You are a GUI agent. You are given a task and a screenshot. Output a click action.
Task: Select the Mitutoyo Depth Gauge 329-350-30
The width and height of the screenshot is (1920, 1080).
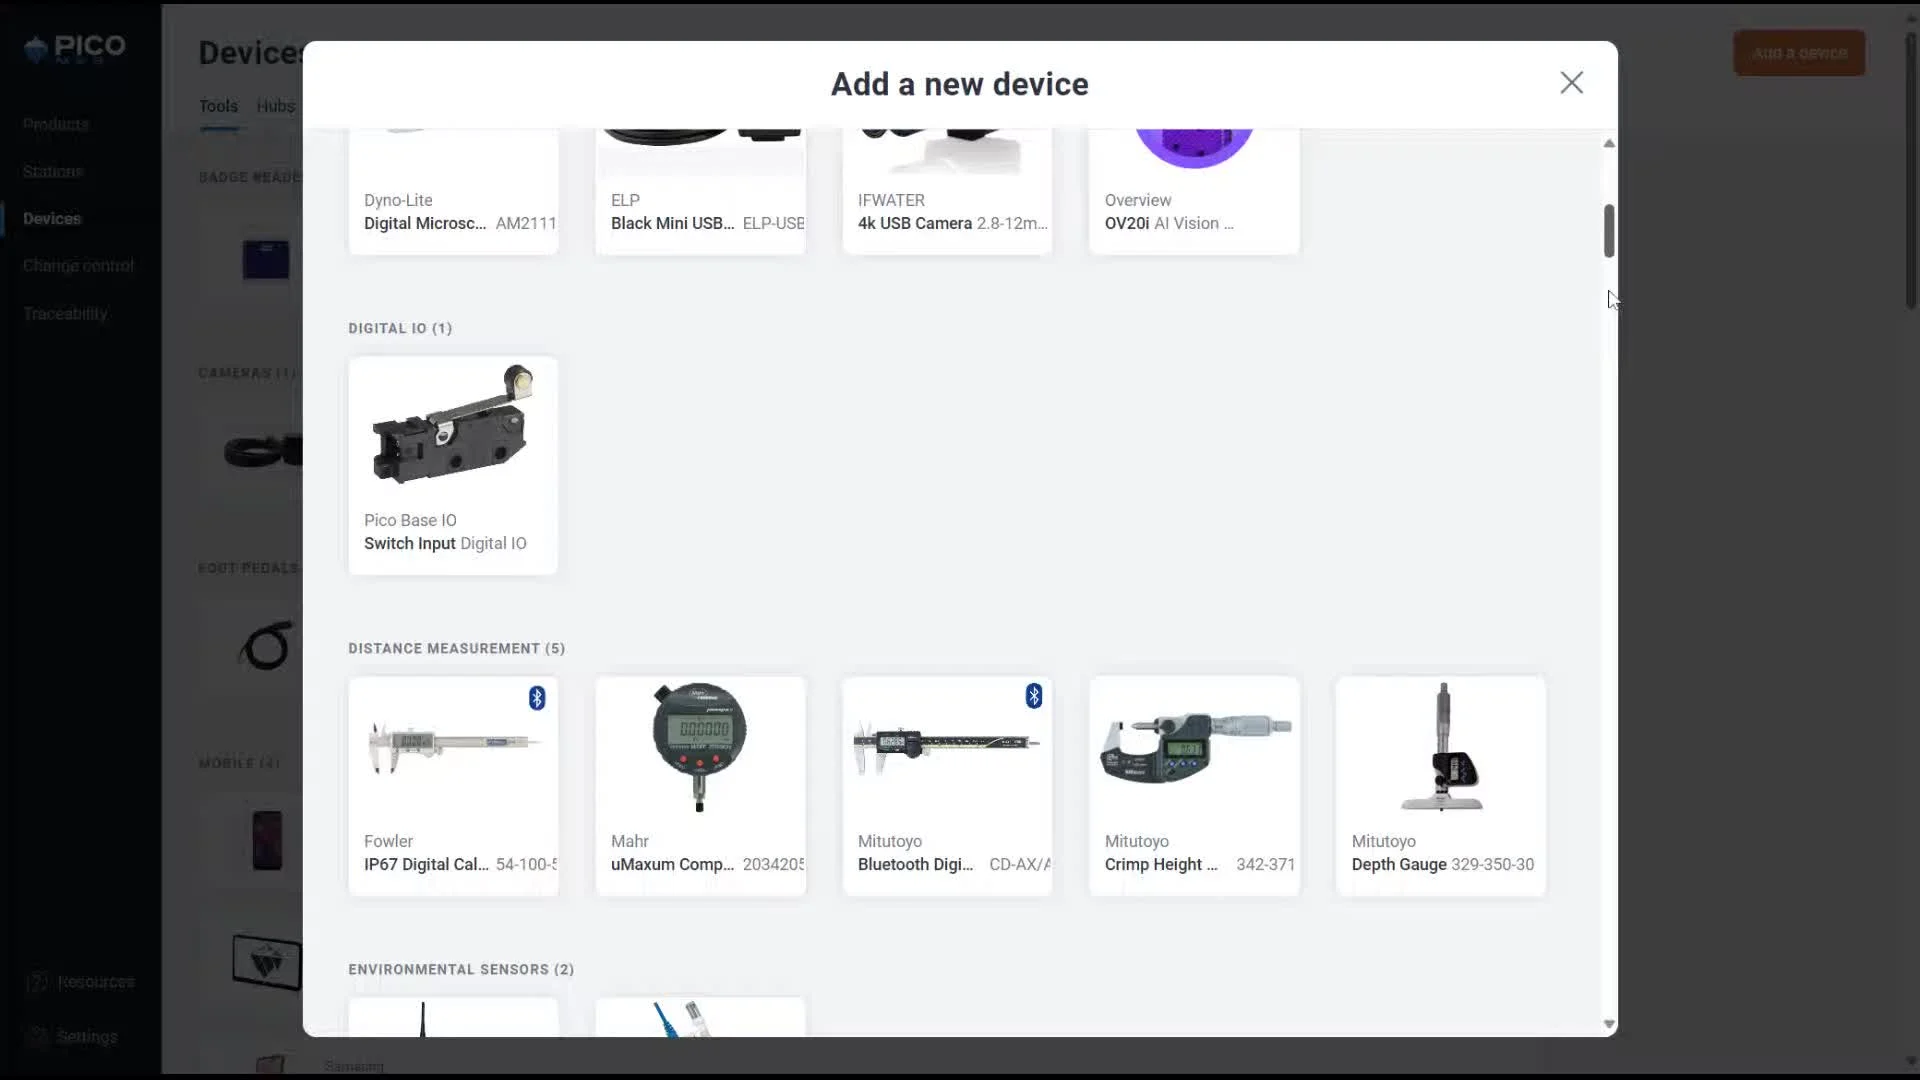1441,786
